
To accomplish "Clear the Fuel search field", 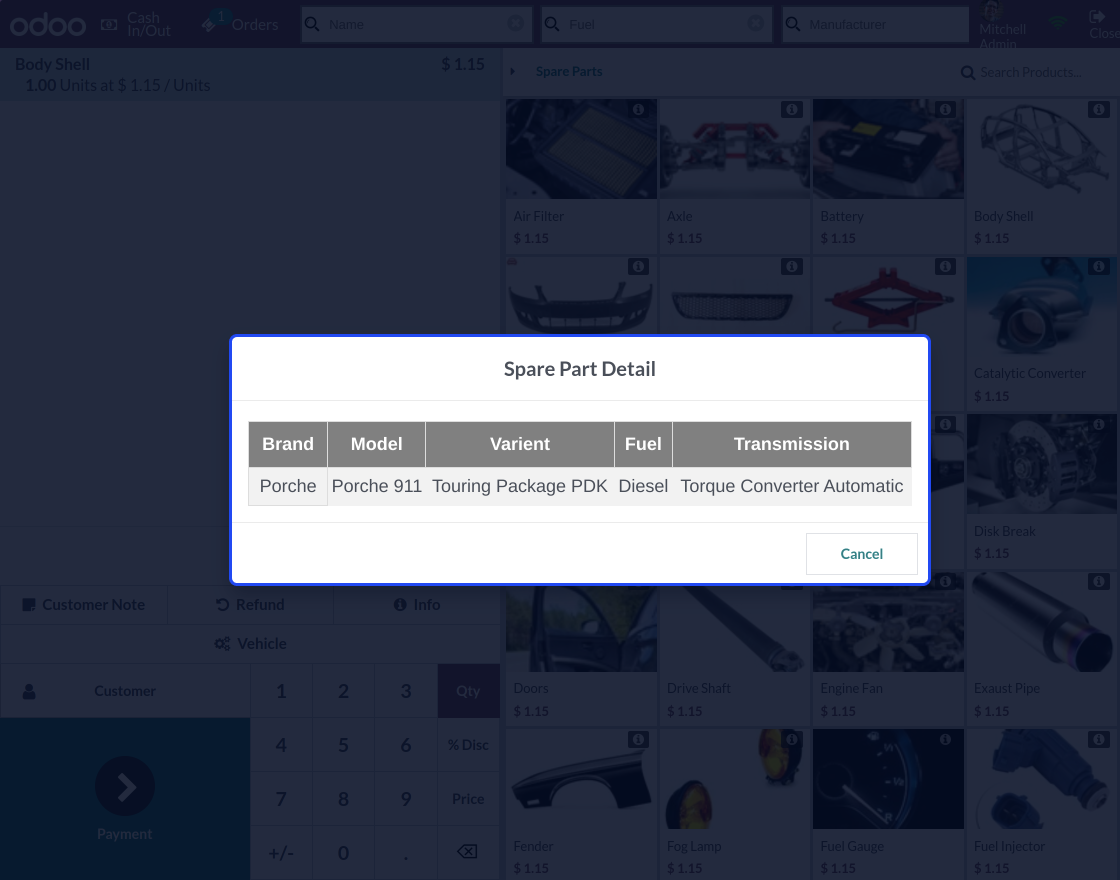I will [x=755, y=24].
